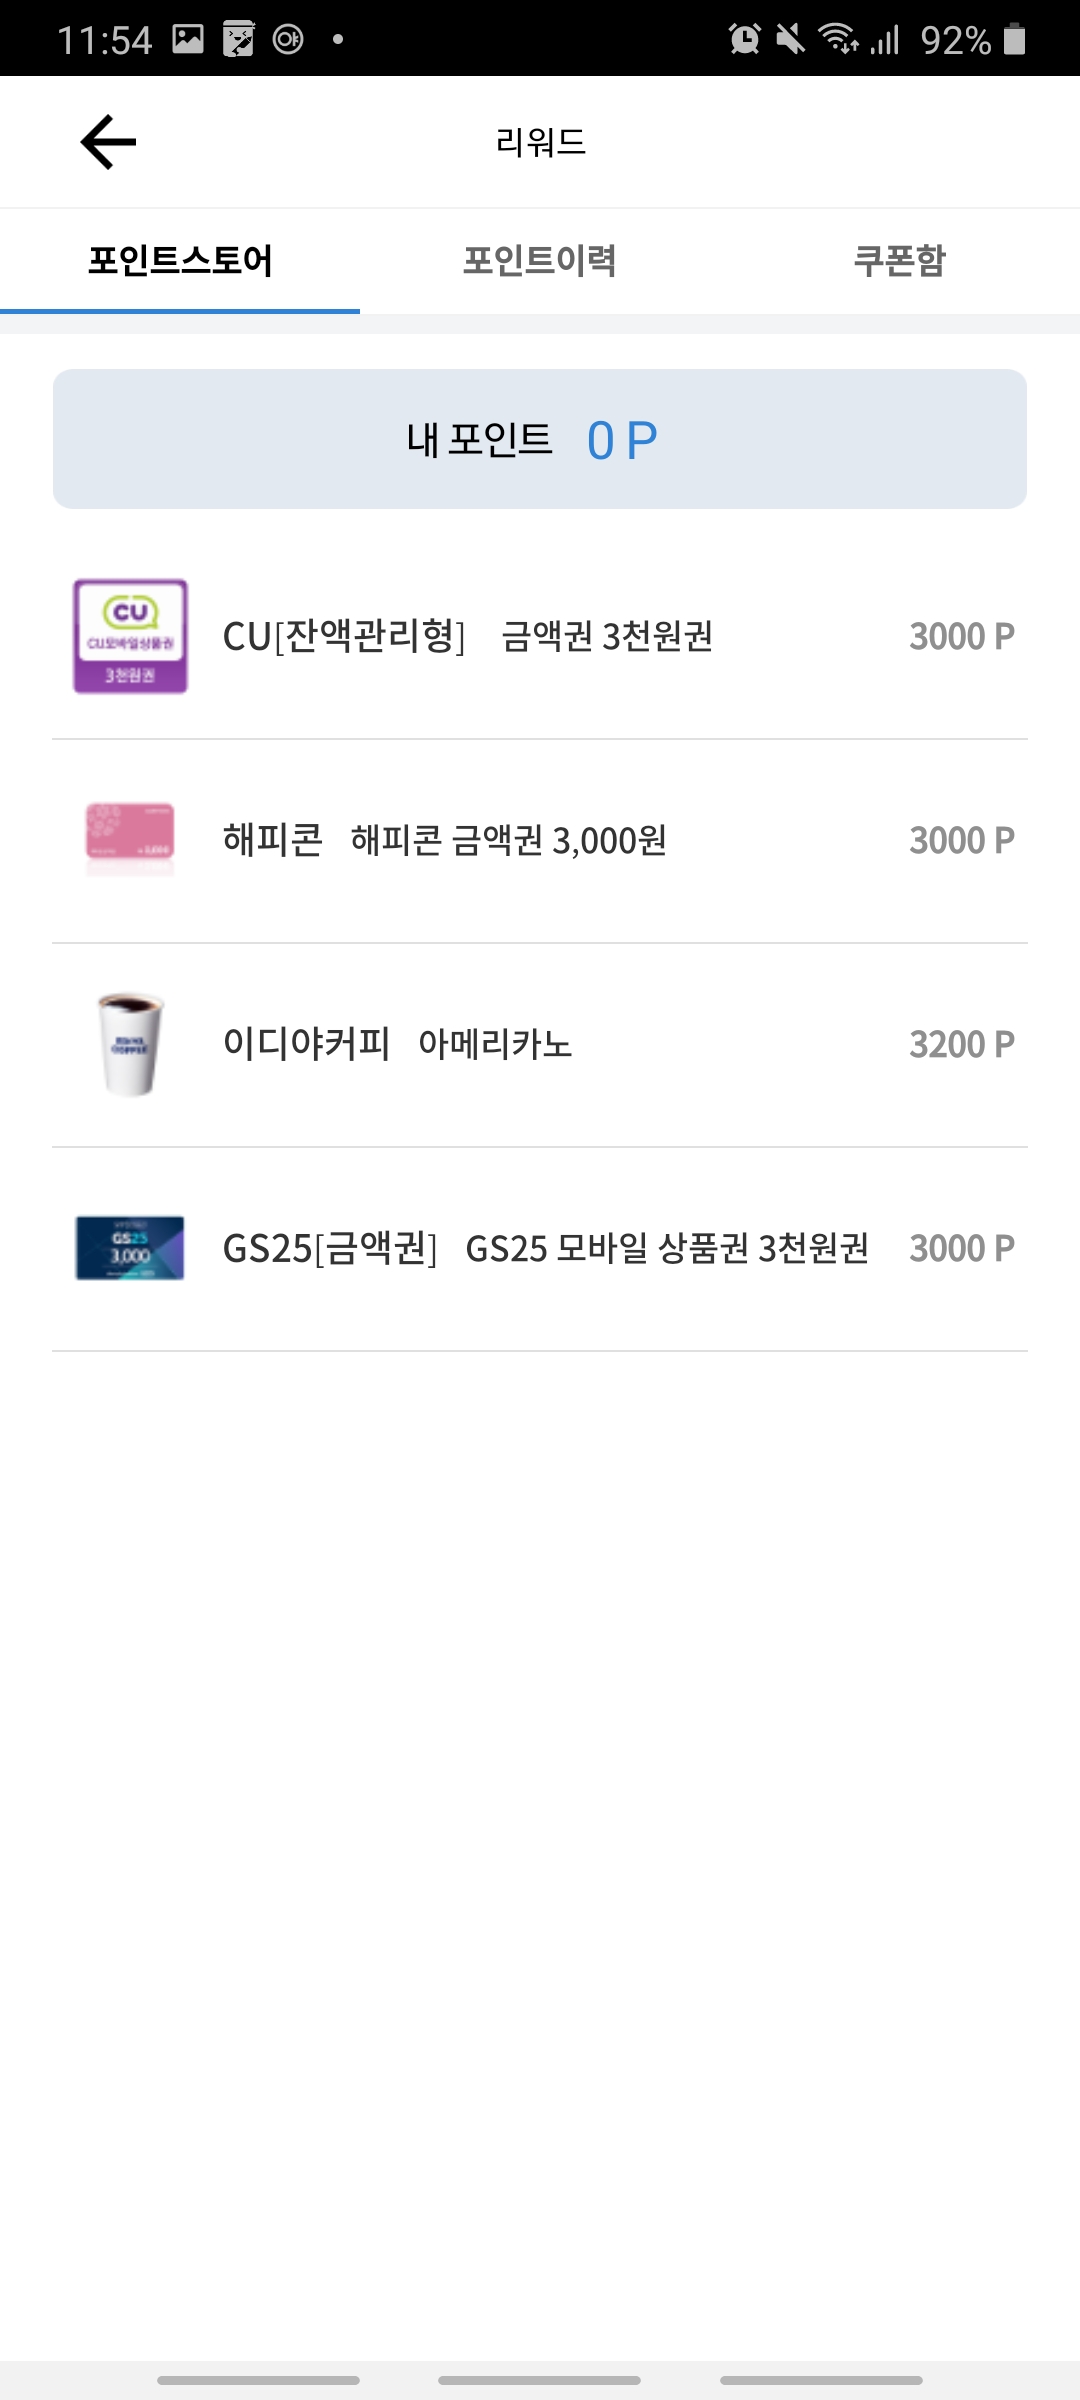The image size is (1080, 2400).
Task: Tap the CU gift card thumbnail
Action: pyautogui.click(x=130, y=636)
